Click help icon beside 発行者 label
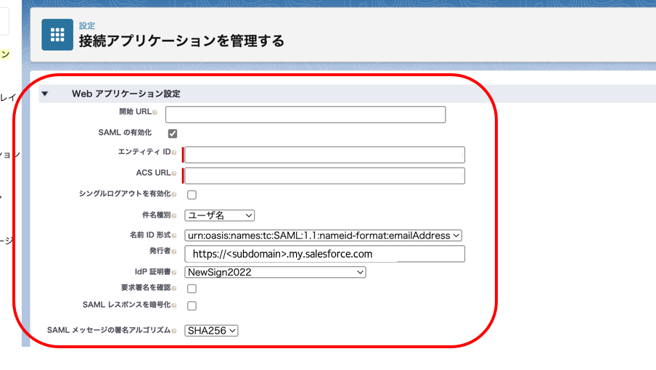Screen dimensions: 656x370 coord(174,251)
